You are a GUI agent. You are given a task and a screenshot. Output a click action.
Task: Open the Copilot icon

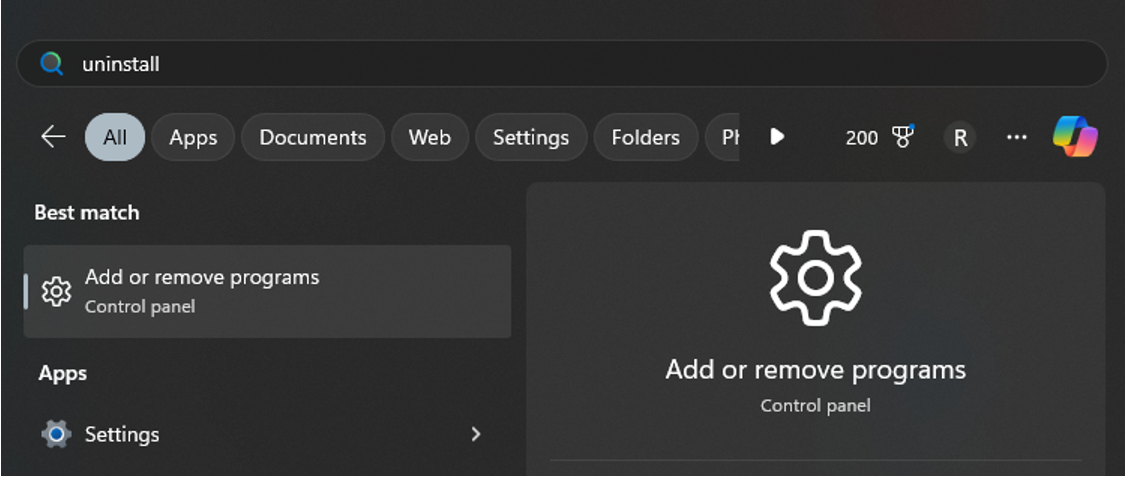click(1075, 137)
